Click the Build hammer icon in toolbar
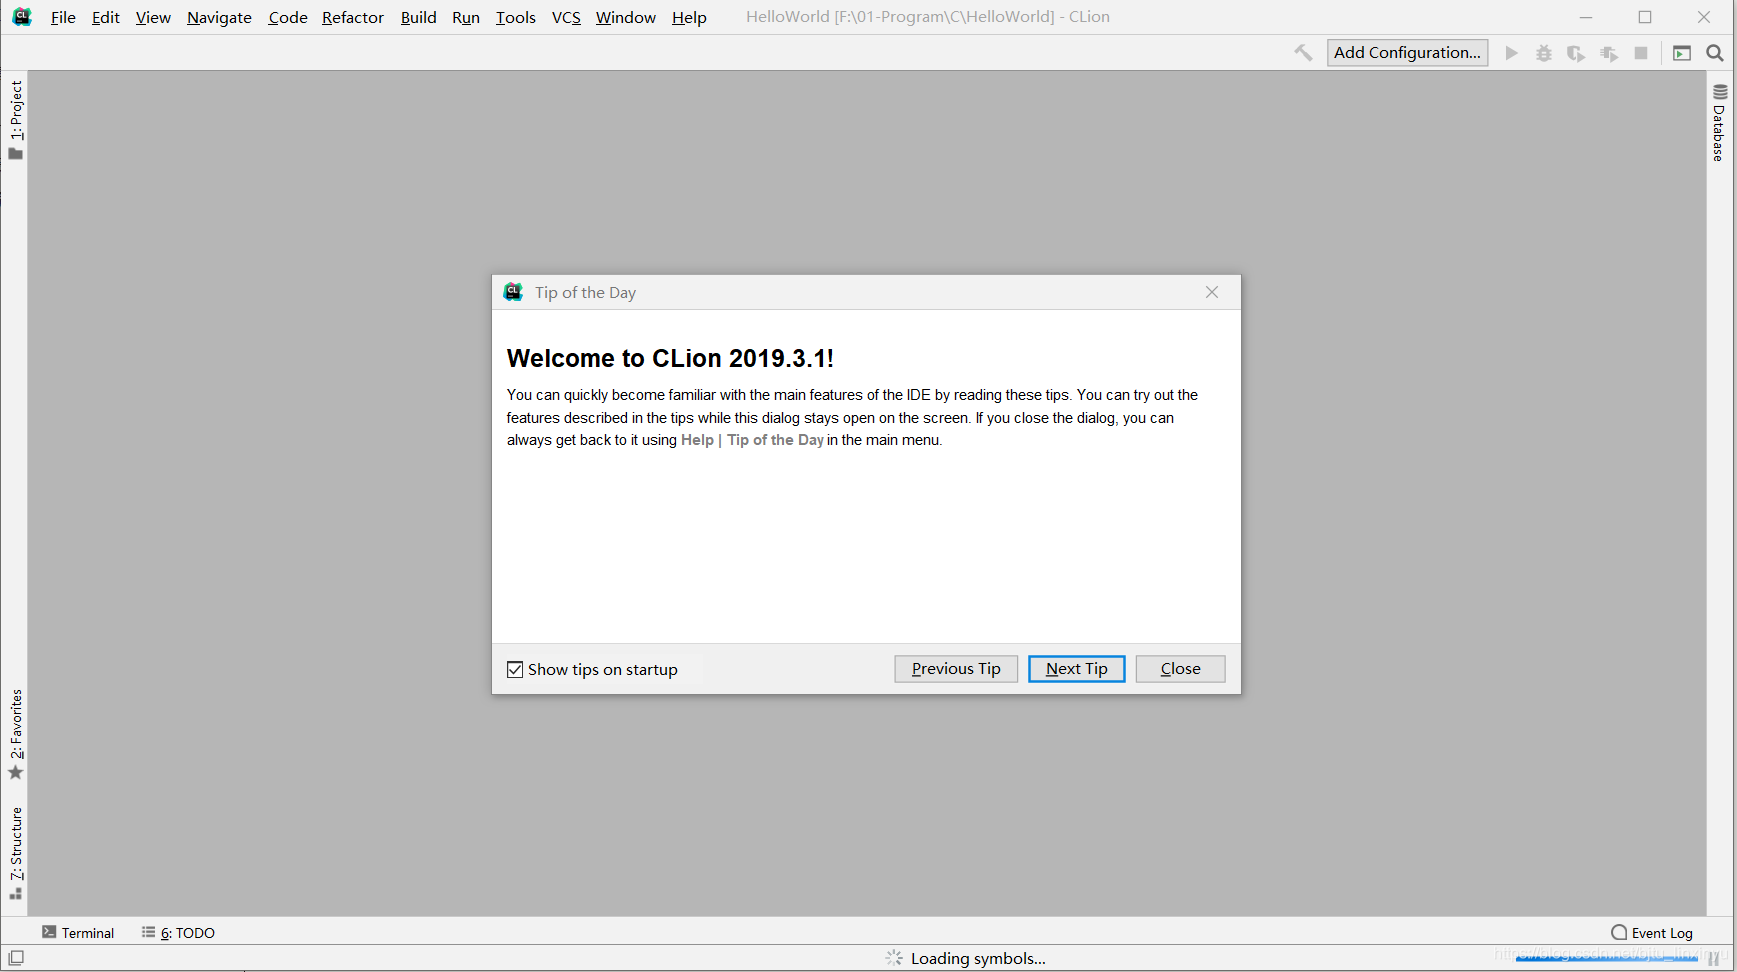 tap(1303, 53)
